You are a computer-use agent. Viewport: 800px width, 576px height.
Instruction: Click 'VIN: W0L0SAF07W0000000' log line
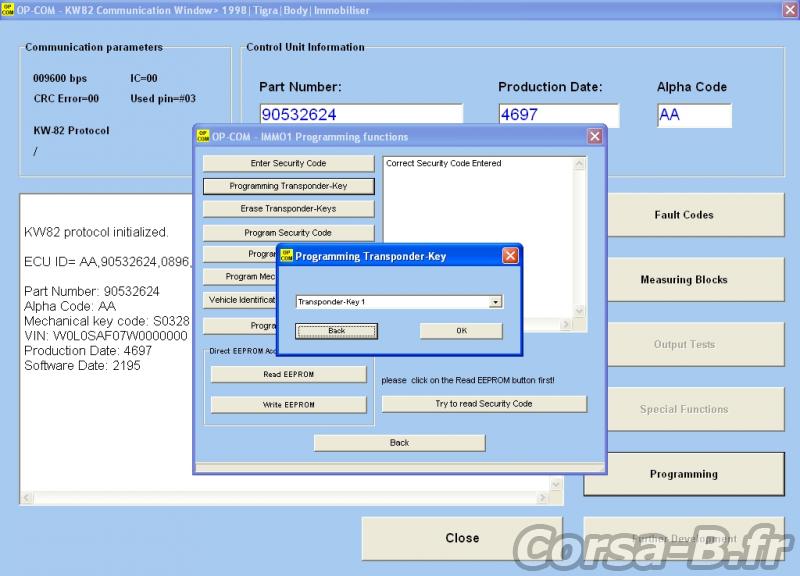pyautogui.click(x=106, y=336)
